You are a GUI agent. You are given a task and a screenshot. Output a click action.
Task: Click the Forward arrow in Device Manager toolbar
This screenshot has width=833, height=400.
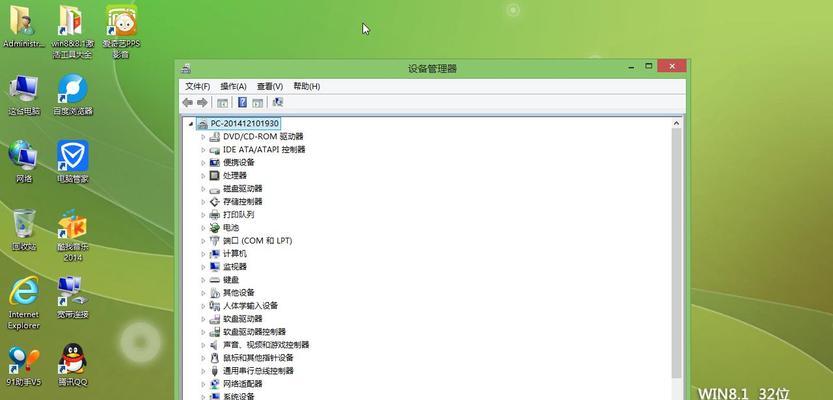click(202, 102)
